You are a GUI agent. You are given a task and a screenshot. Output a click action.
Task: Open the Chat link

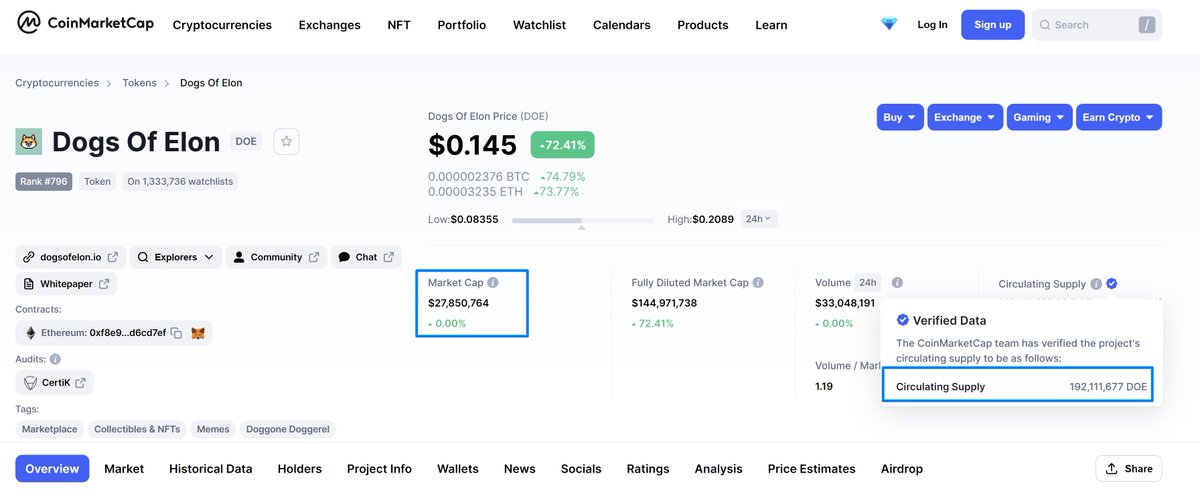point(366,257)
